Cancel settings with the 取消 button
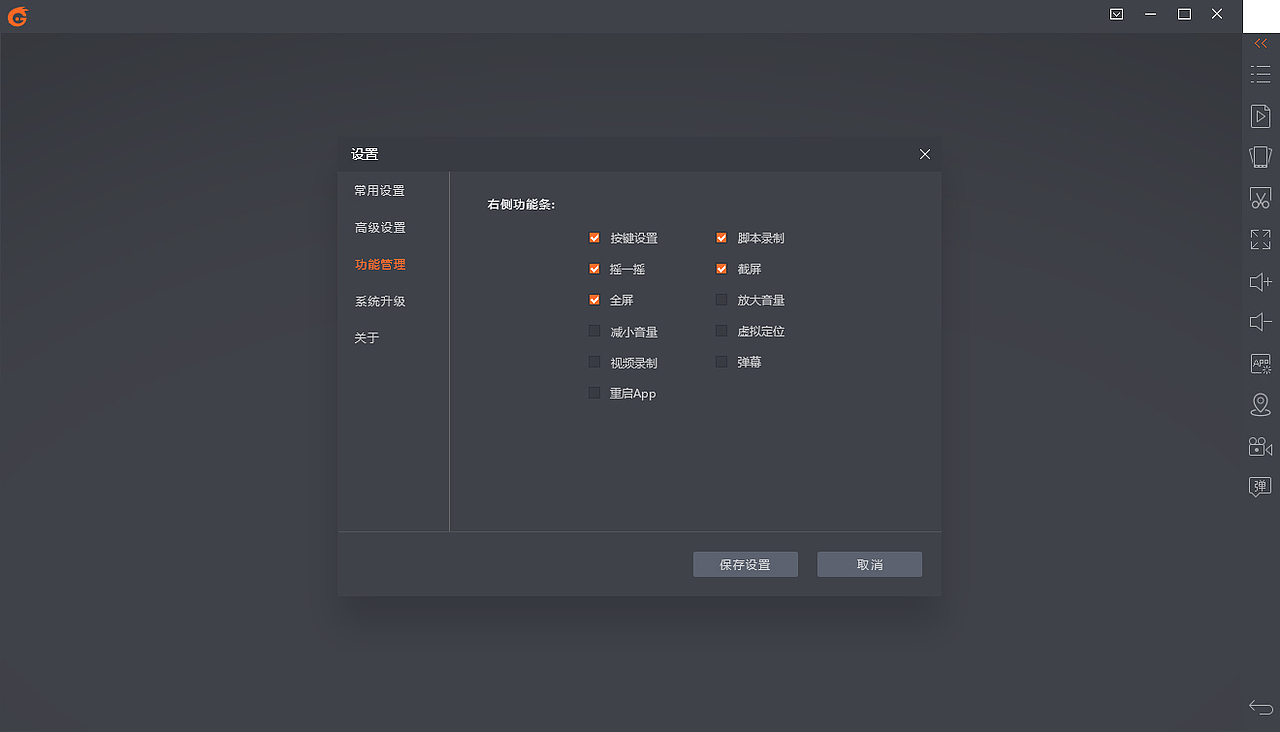The height and width of the screenshot is (732, 1280). pyautogui.click(x=869, y=564)
